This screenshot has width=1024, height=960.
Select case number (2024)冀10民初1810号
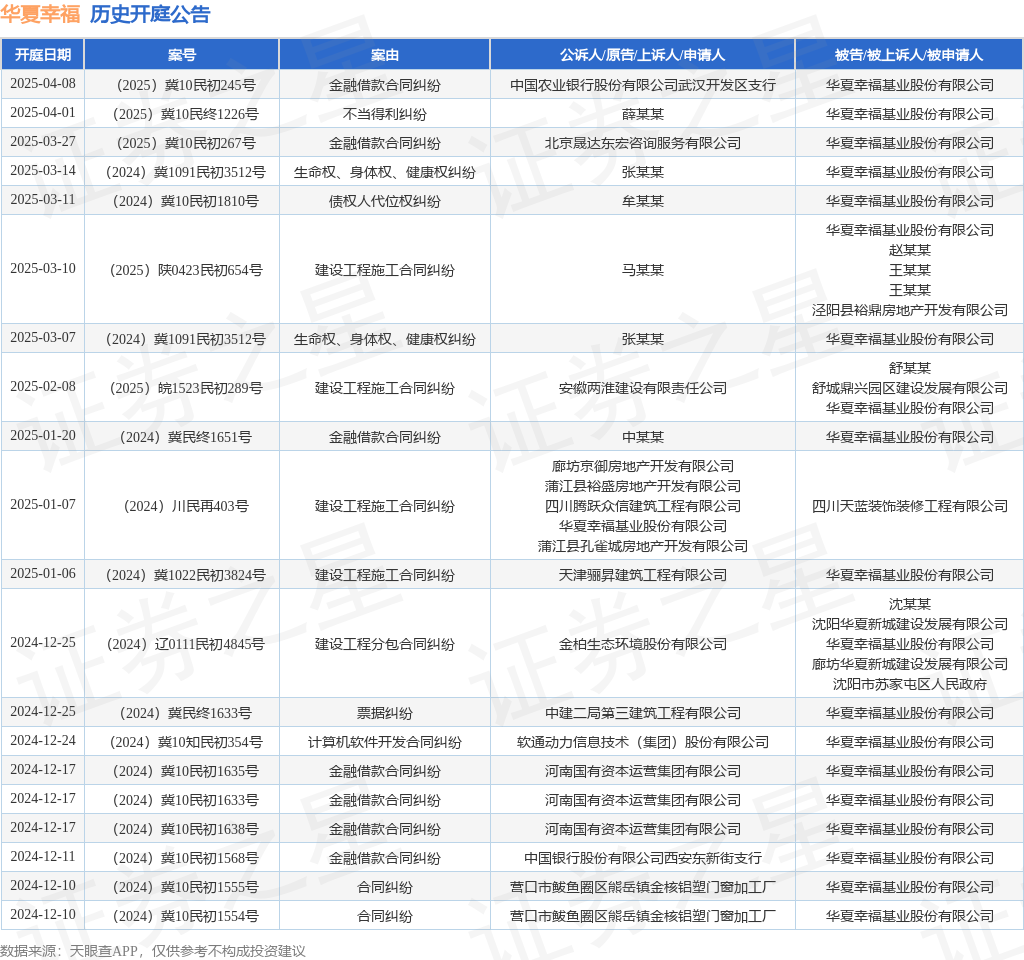pyautogui.click(x=182, y=201)
